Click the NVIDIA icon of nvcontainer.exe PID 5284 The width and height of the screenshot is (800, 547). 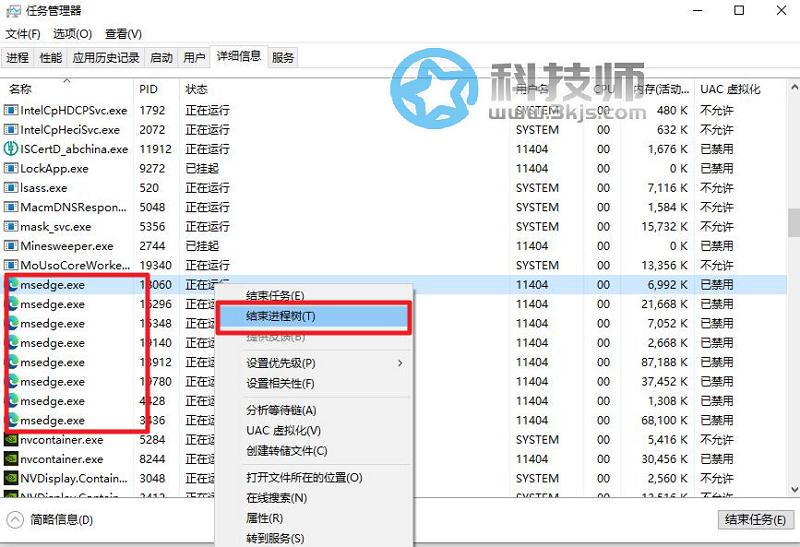click(x=11, y=440)
